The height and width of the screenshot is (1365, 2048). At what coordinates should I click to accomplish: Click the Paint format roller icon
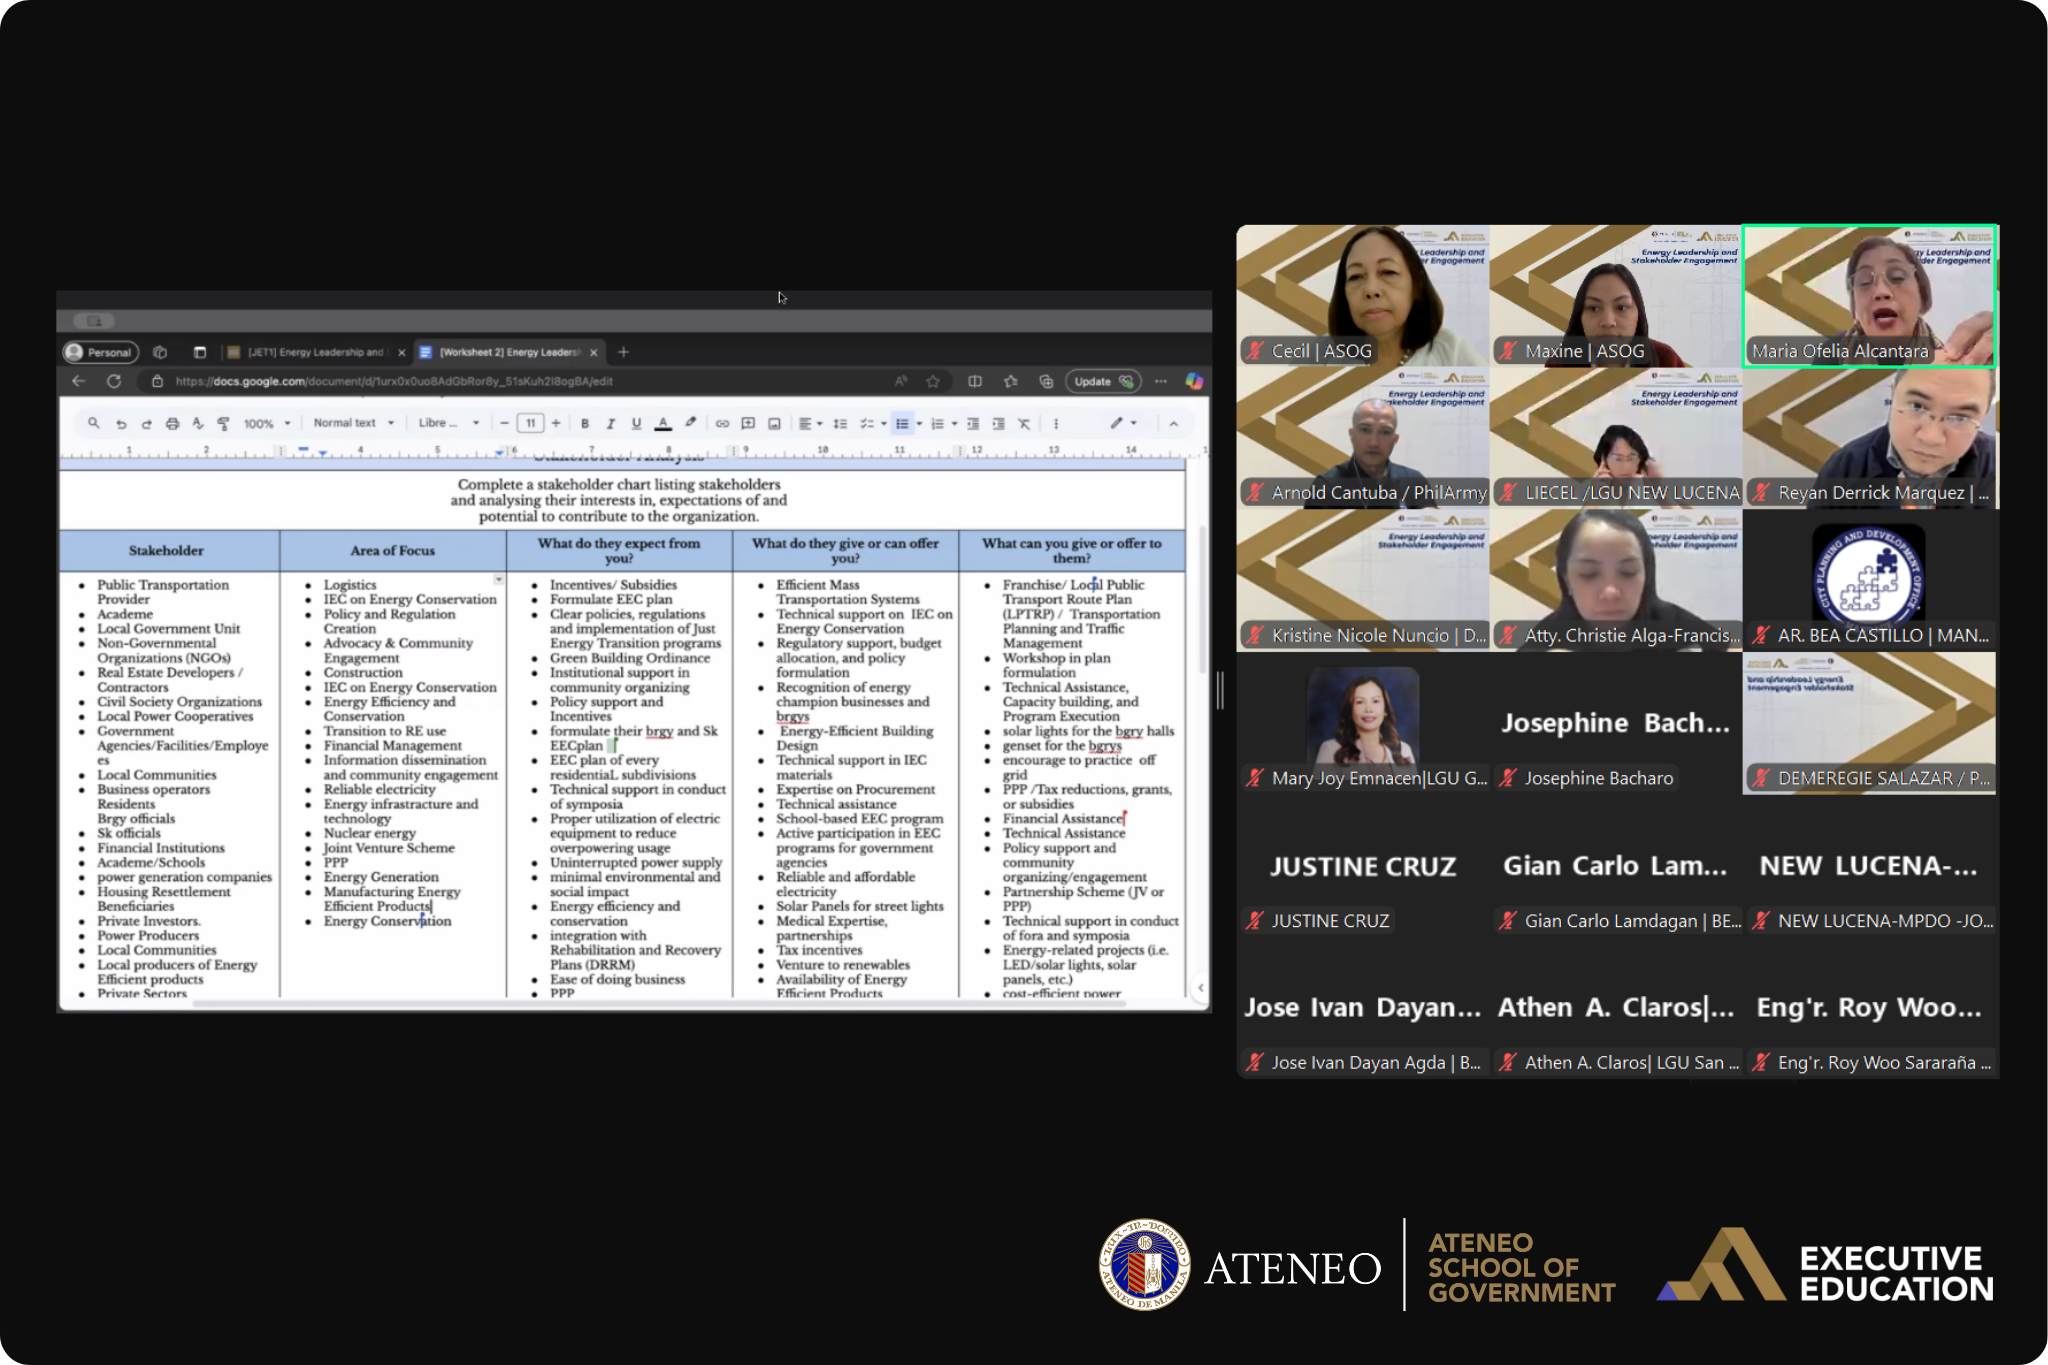[223, 424]
